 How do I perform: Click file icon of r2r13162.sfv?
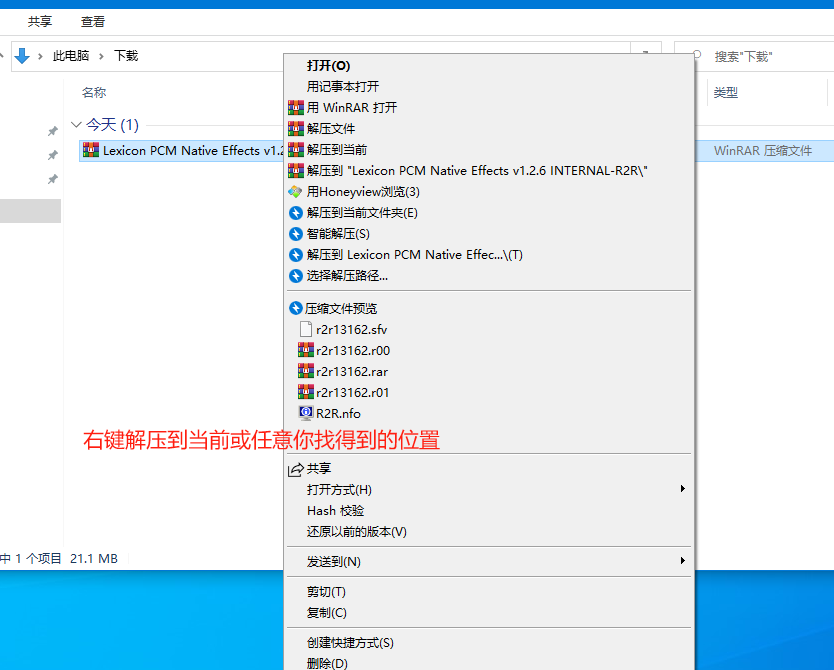click(306, 329)
